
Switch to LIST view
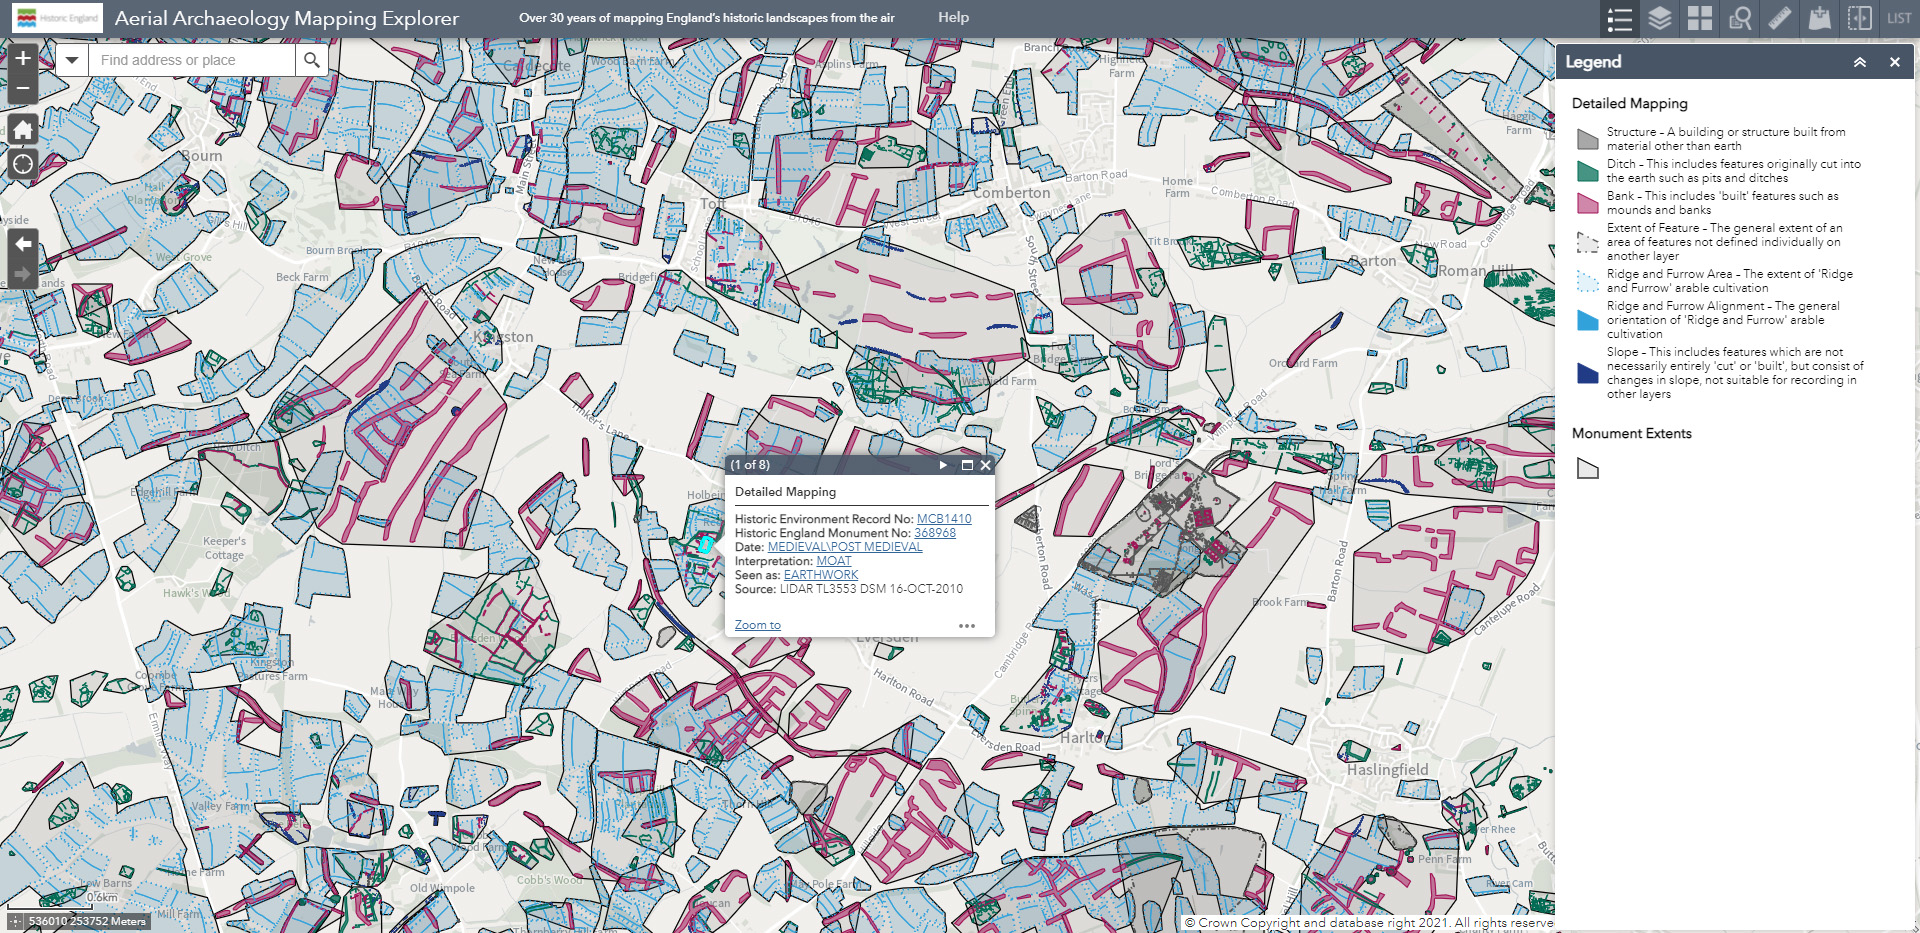pyautogui.click(x=1897, y=18)
